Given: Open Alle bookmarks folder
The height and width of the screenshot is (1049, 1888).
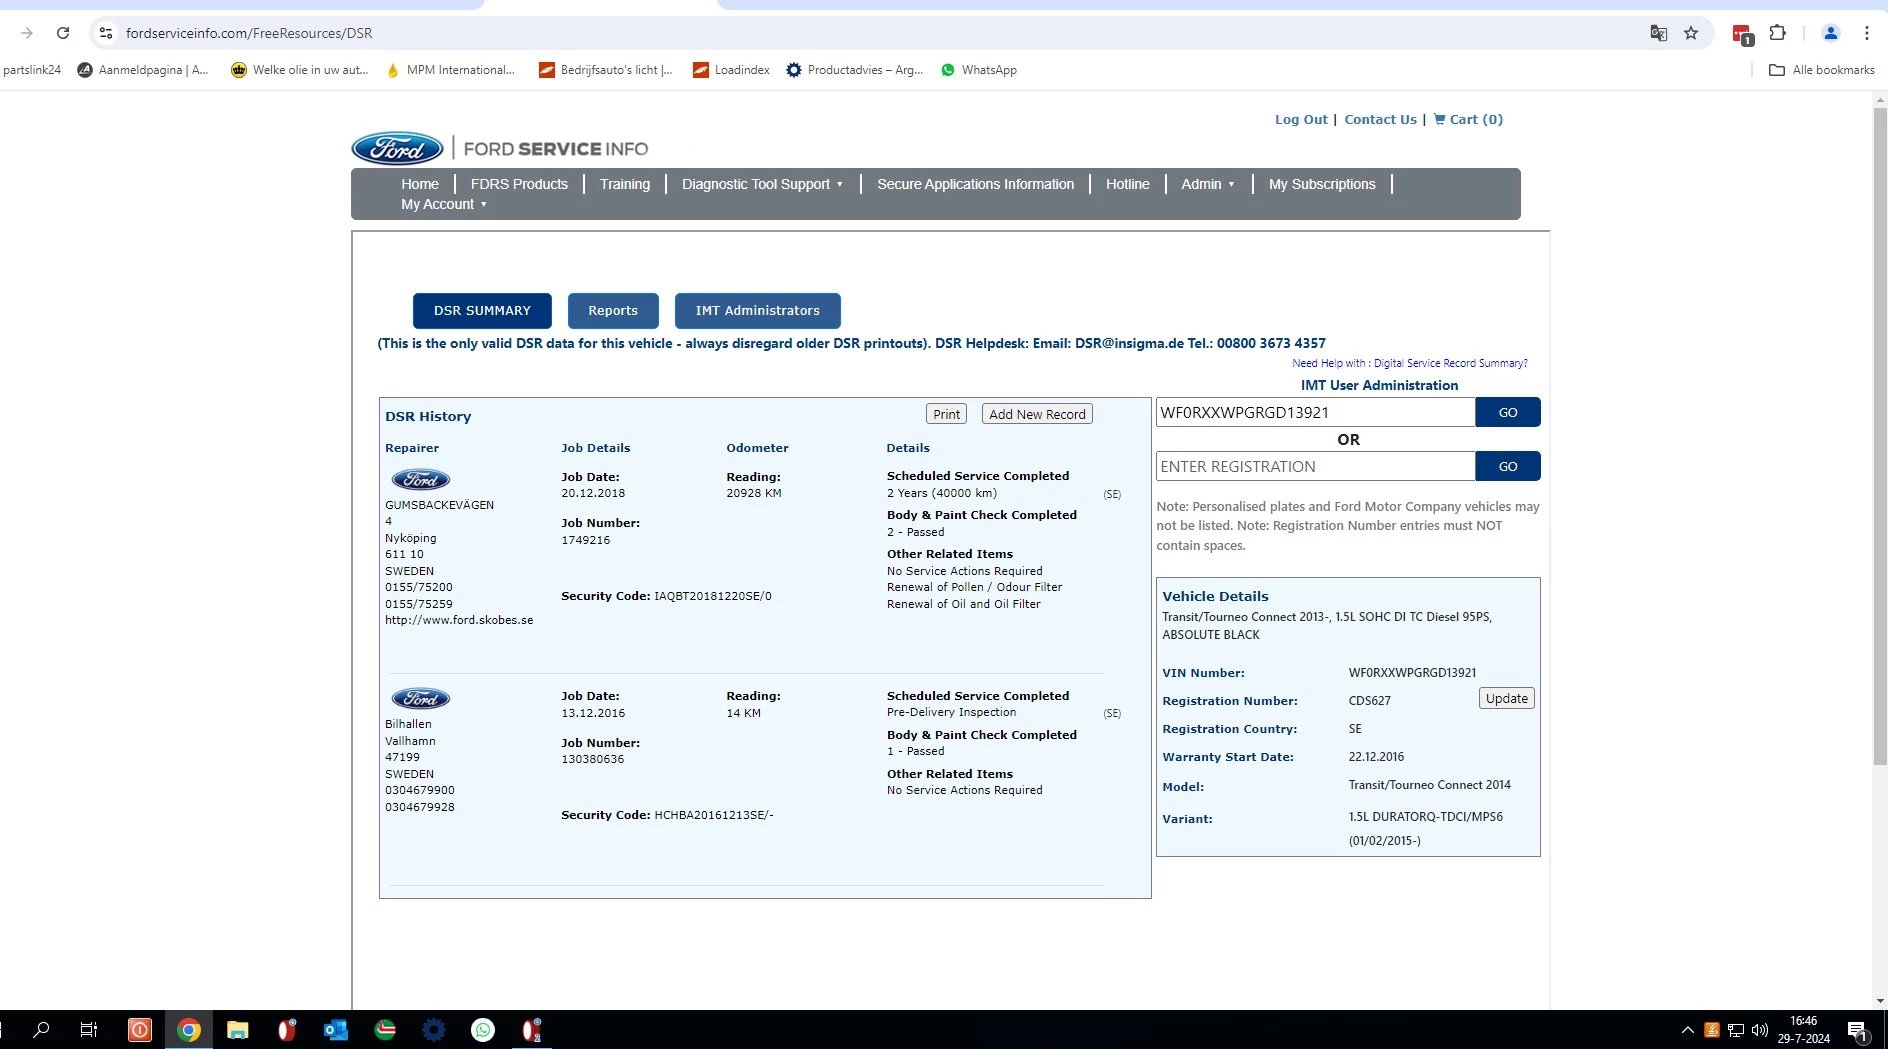Looking at the screenshot, I should coord(1821,70).
